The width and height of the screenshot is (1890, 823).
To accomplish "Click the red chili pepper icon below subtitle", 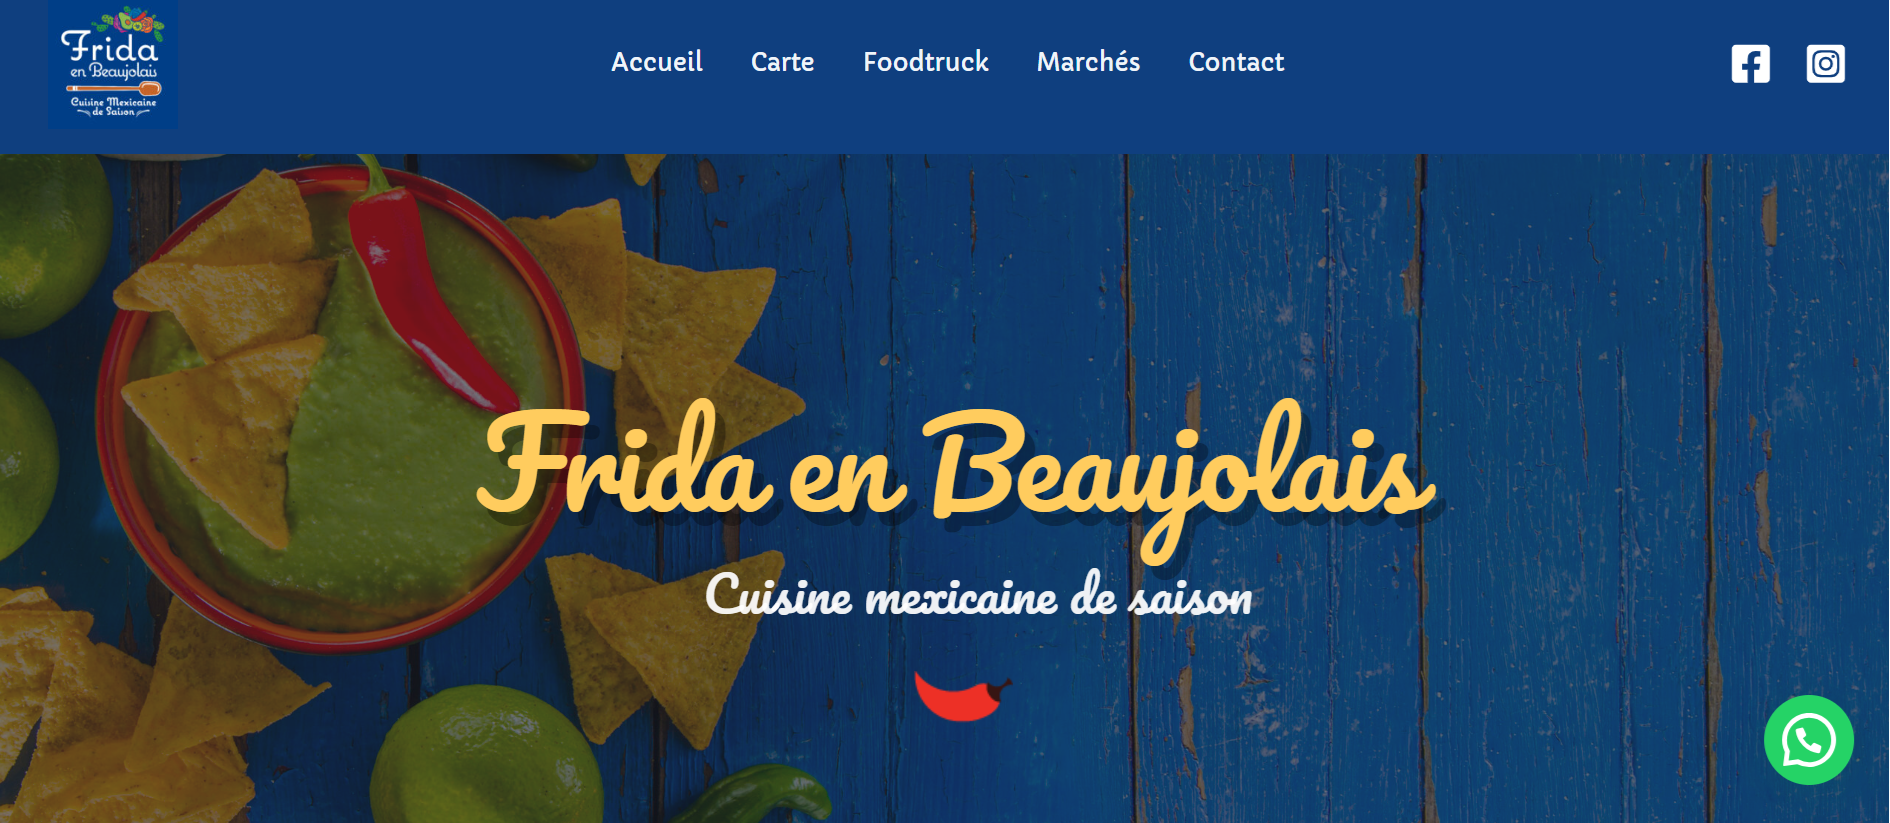I will pyautogui.click(x=962, y=696).
